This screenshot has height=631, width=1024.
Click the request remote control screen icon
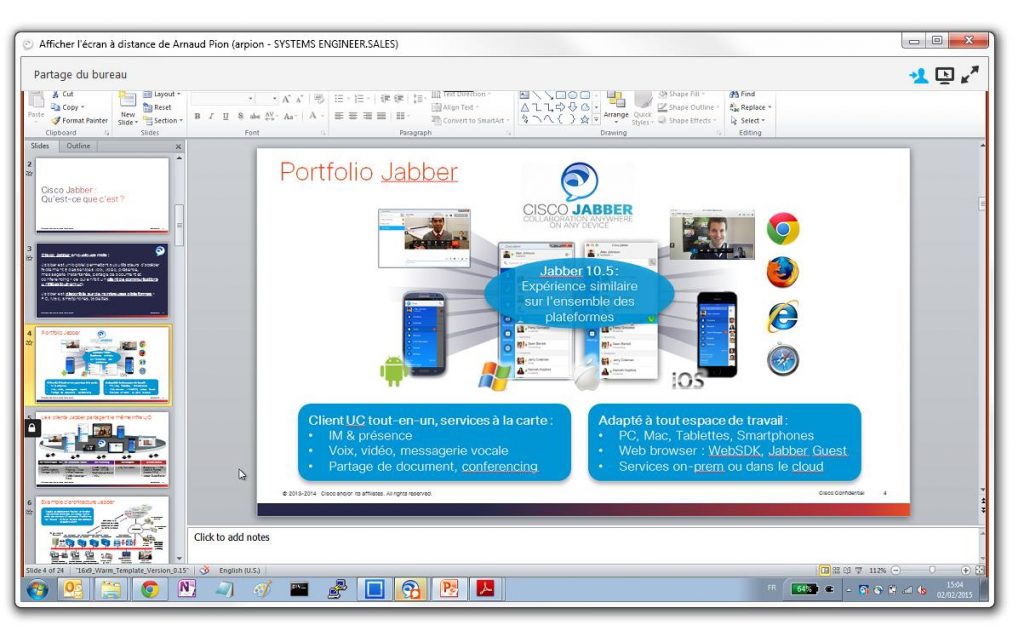pos(944,75)
